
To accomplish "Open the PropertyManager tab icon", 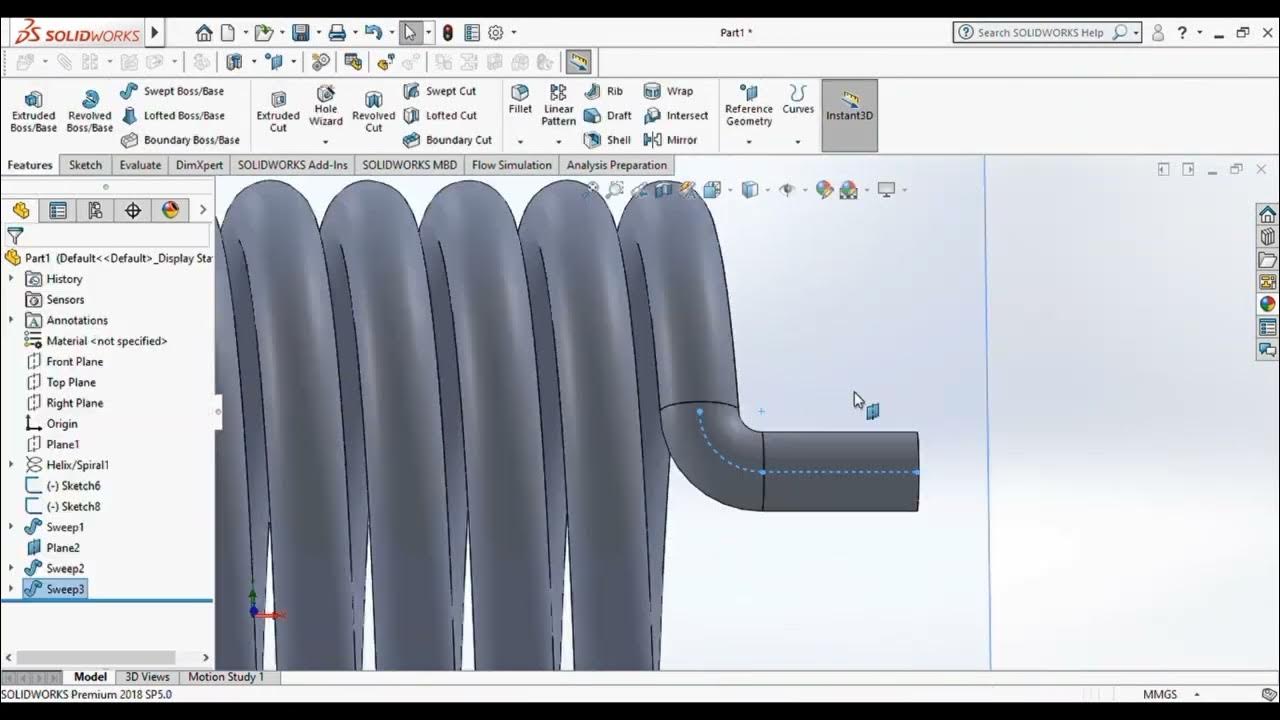I will 58,210.
